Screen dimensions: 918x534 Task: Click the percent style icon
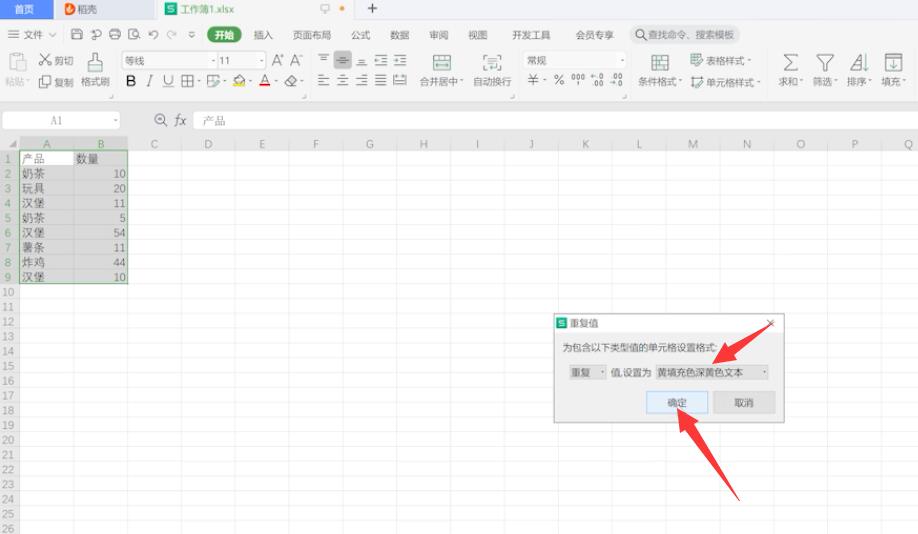(559, 80)
